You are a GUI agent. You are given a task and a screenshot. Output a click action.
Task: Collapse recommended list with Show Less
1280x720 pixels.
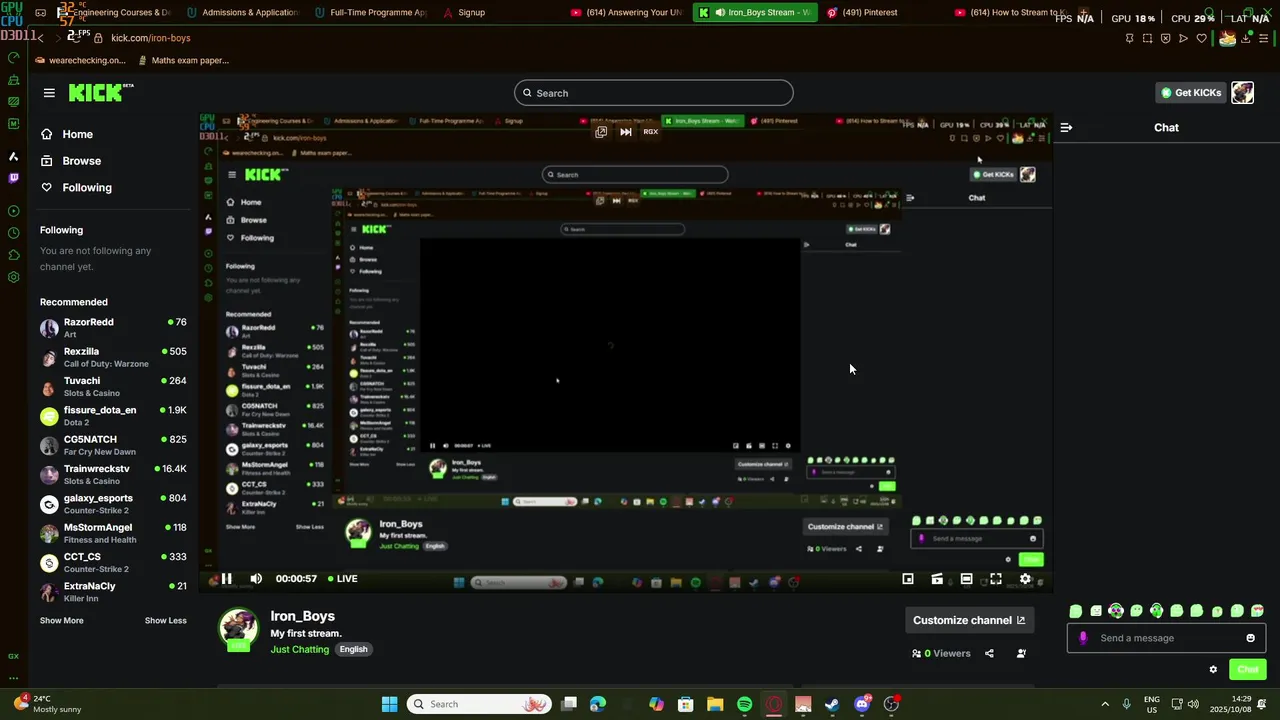click(x=165, y=621)
